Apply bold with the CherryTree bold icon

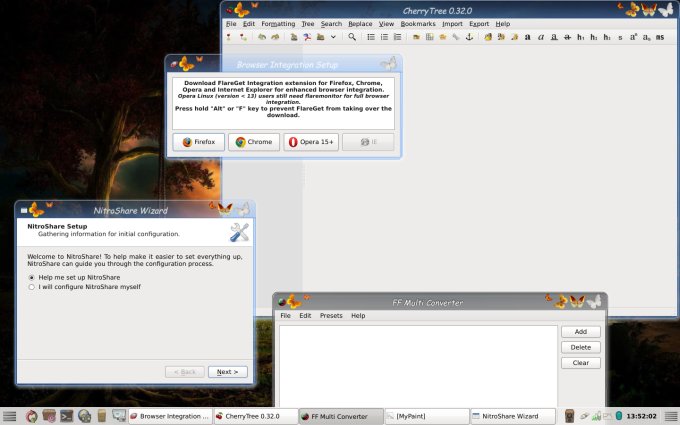click(528, 37)
